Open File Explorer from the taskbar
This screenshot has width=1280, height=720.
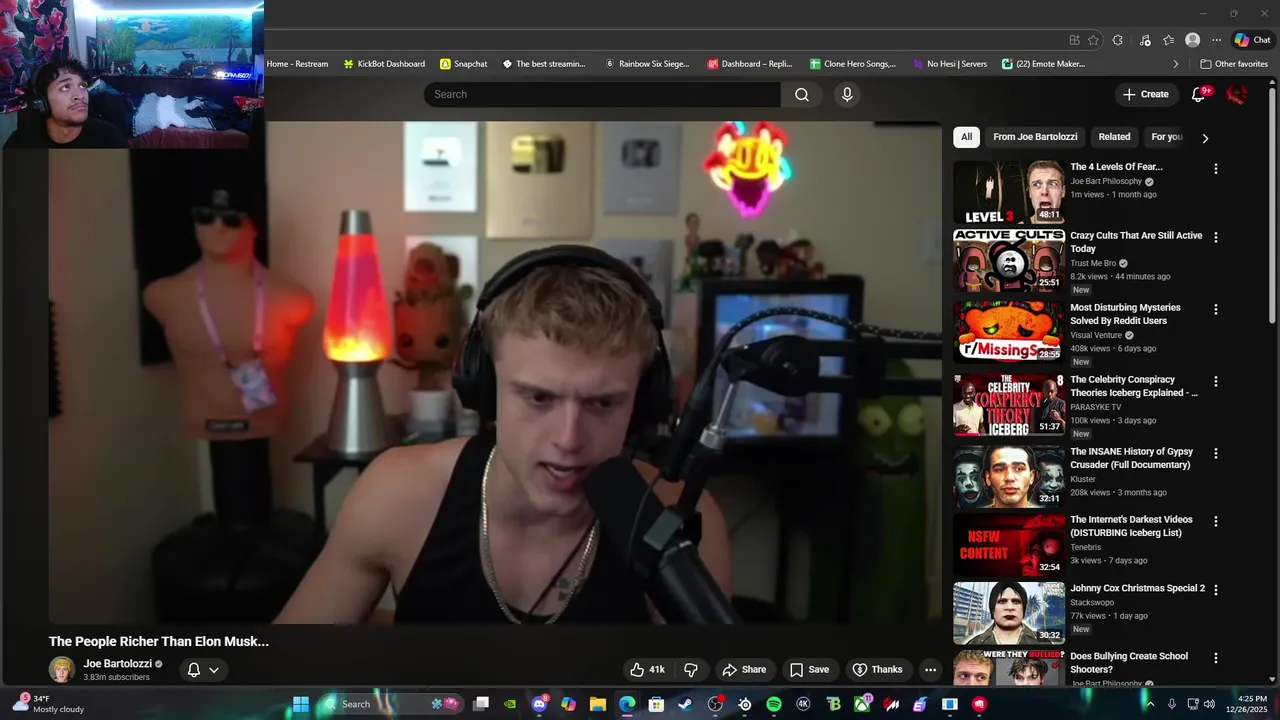(598, 704)
